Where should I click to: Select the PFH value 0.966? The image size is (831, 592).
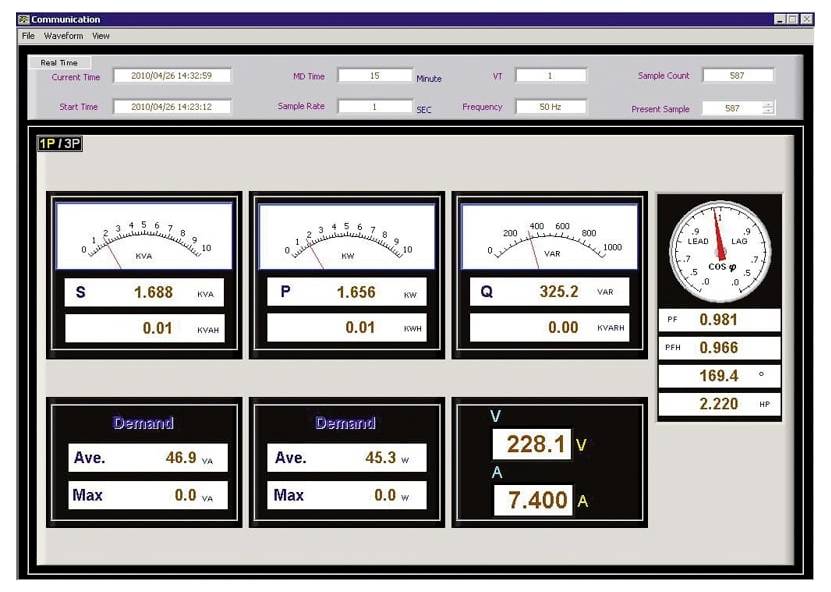719,348
